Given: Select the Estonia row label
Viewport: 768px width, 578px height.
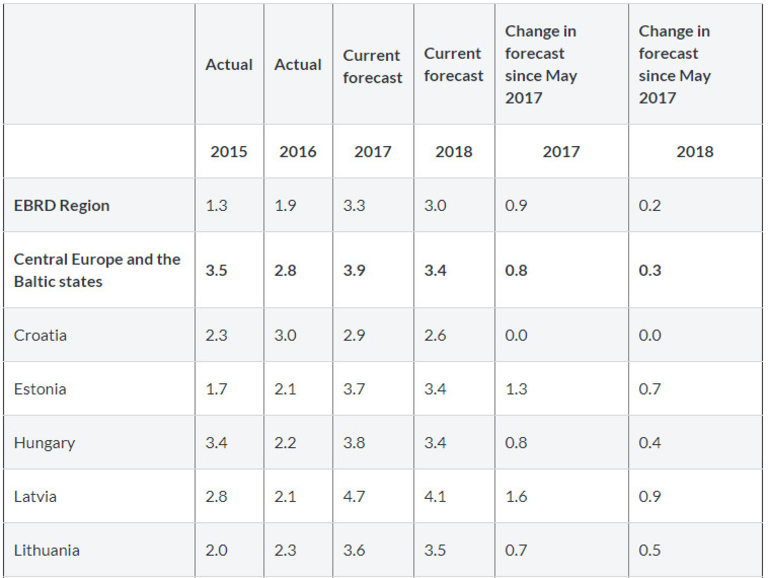Looking at the screenshot, I should (x=40, y=389).
